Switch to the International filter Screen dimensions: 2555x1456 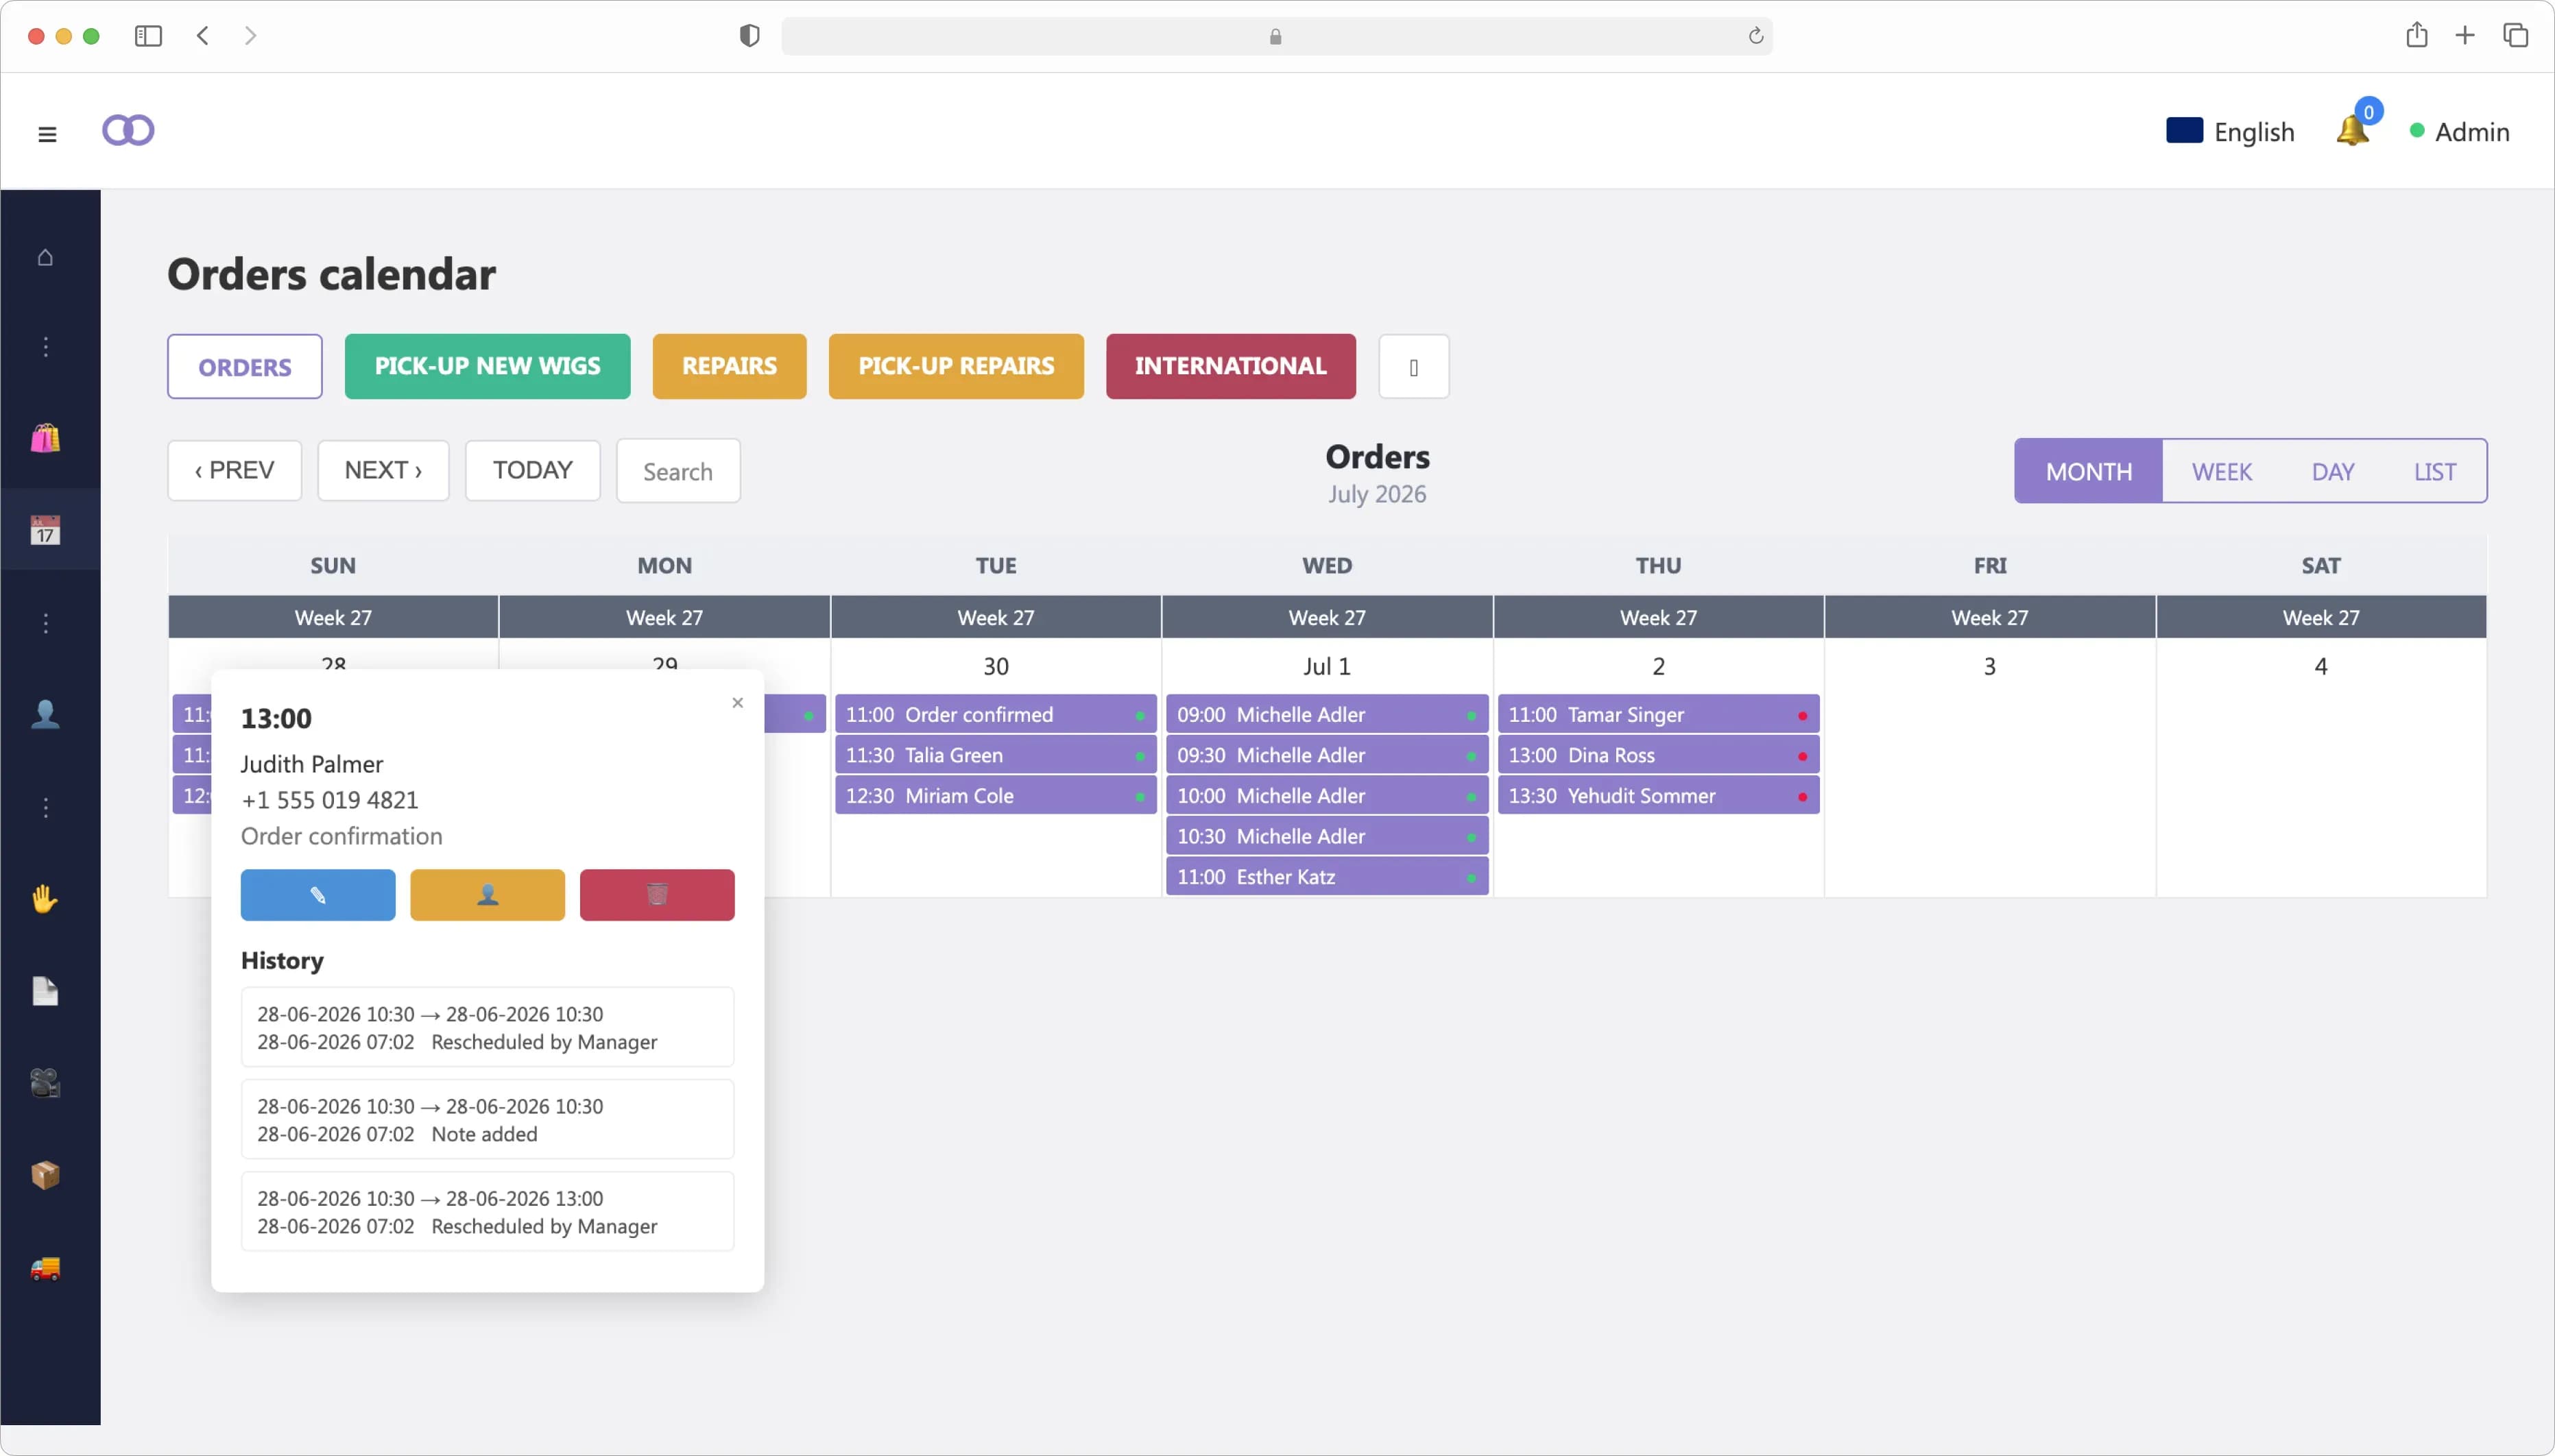coord(1231,366)
